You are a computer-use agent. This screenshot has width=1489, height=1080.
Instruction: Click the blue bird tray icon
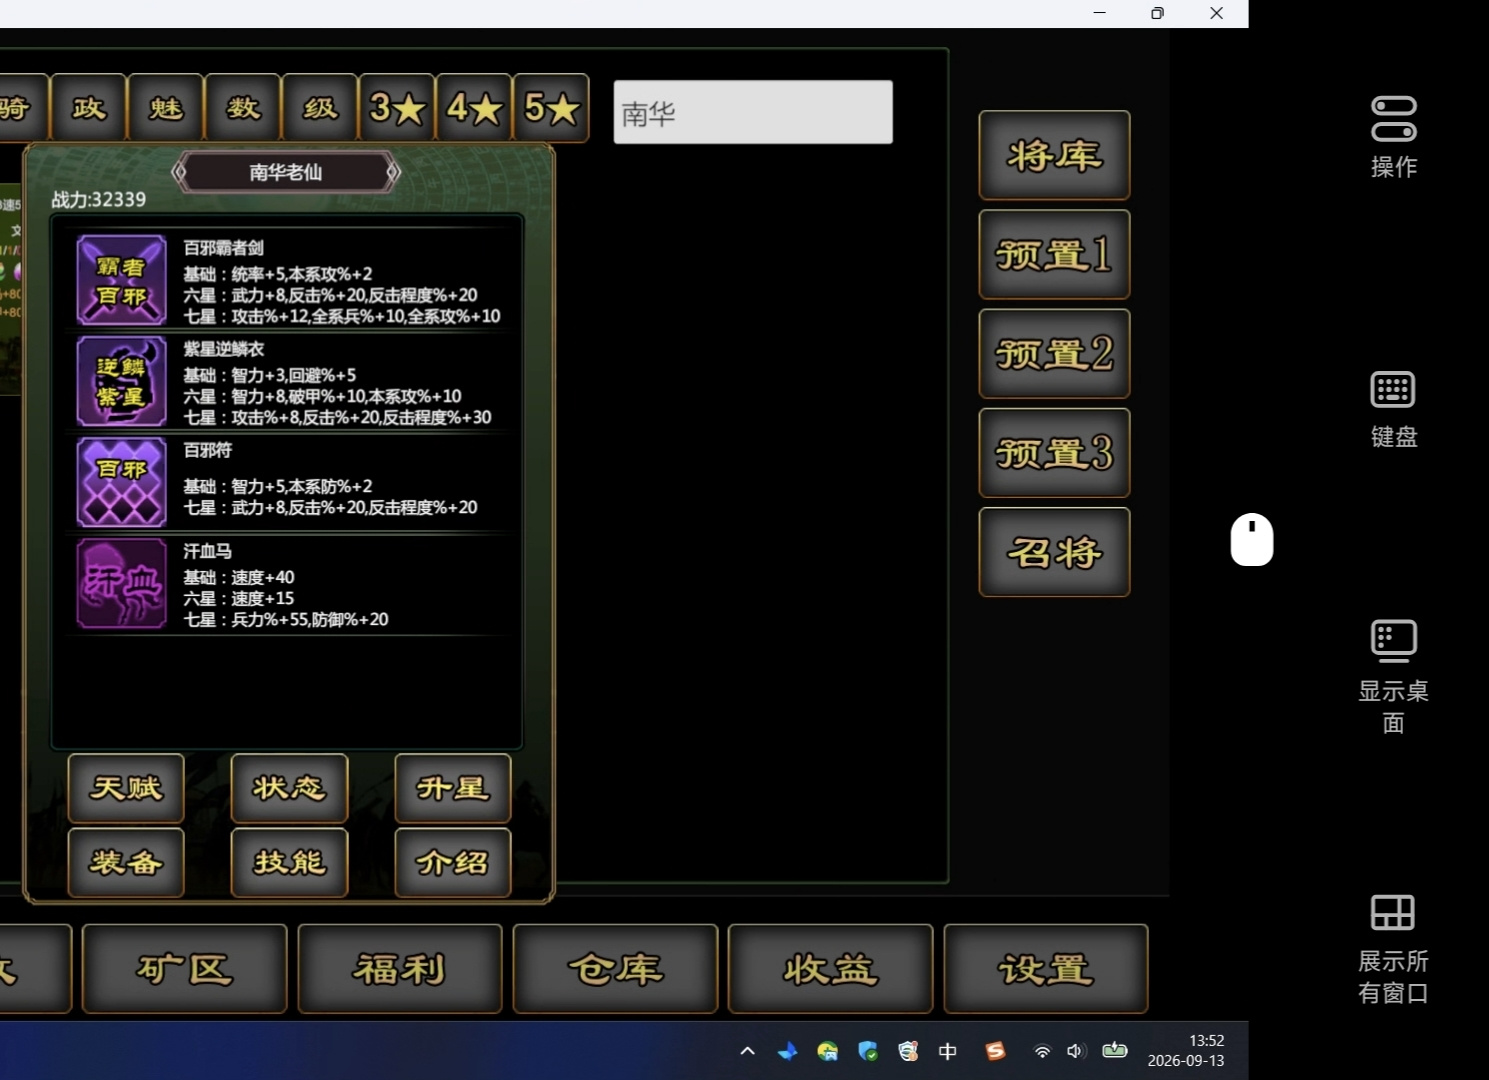pos(788,1051)
